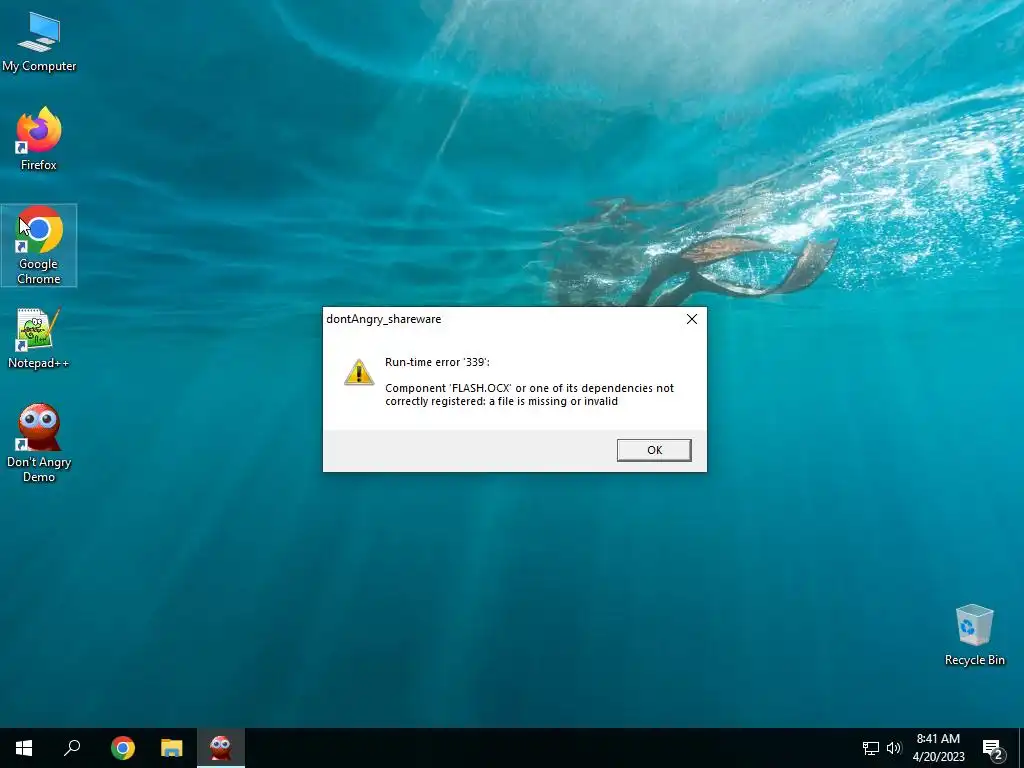The width and height of the screenshot is (1024, 768).
Task: Open taskbar search
Action: click(x=72, y=748)
